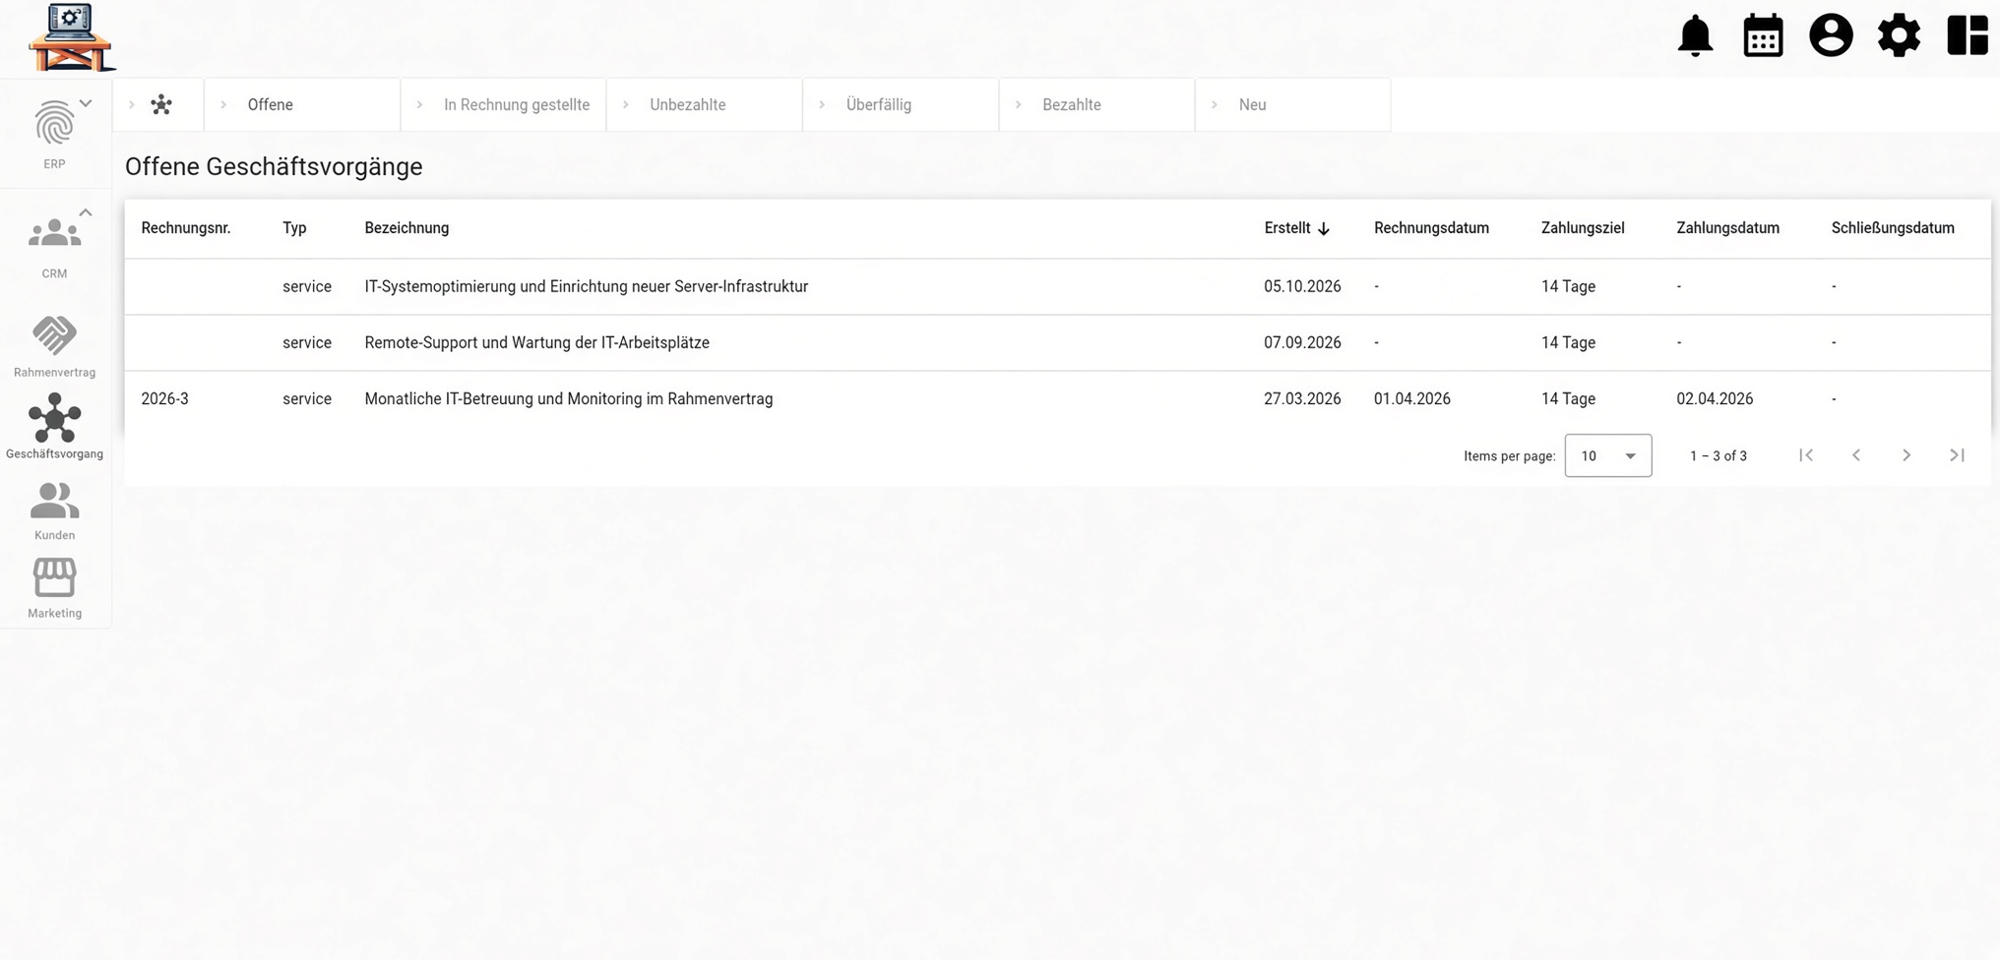Select Geschäftsvorgang in the sidebar
Viewport: 2000px width, 960px height.
[x=54, y=427]
